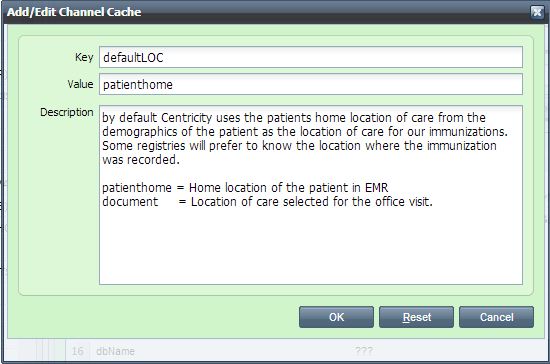This screenshot has height=364, width=550.
Task: Dismiss the dialog using Cancel
Action: pos(496,317)
